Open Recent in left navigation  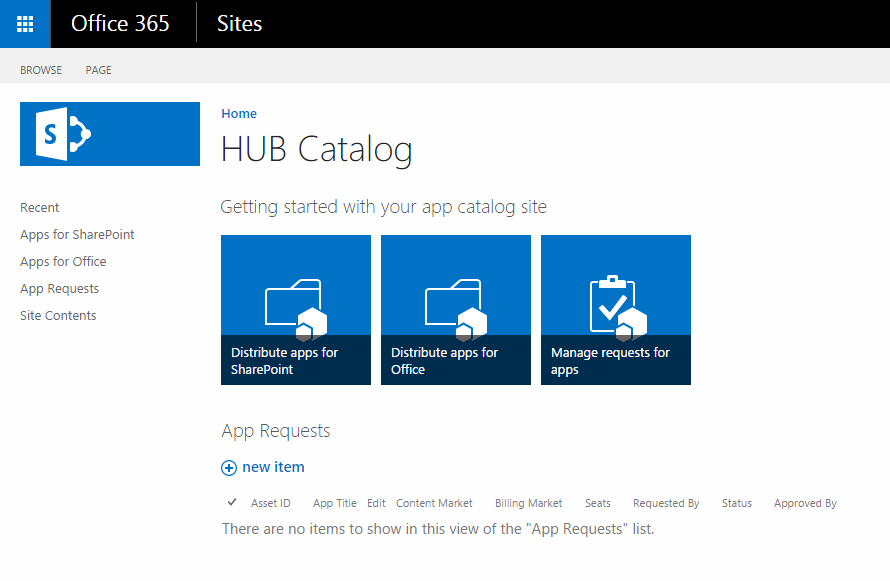pos(40,208)
